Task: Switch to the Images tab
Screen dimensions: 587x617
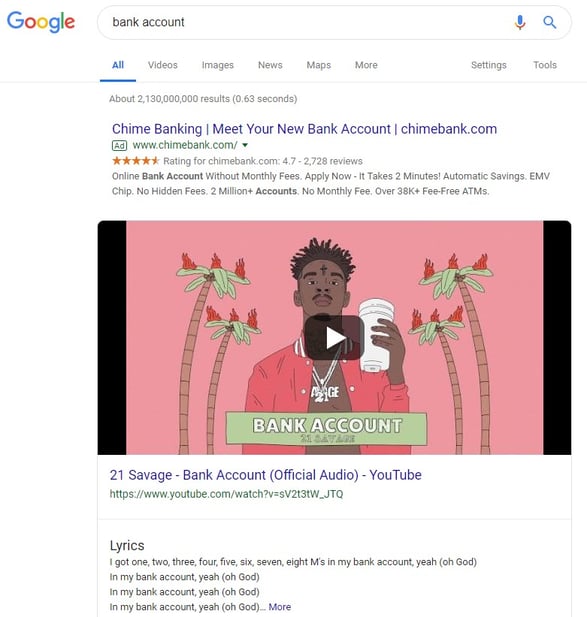Action: click(218, 65)
